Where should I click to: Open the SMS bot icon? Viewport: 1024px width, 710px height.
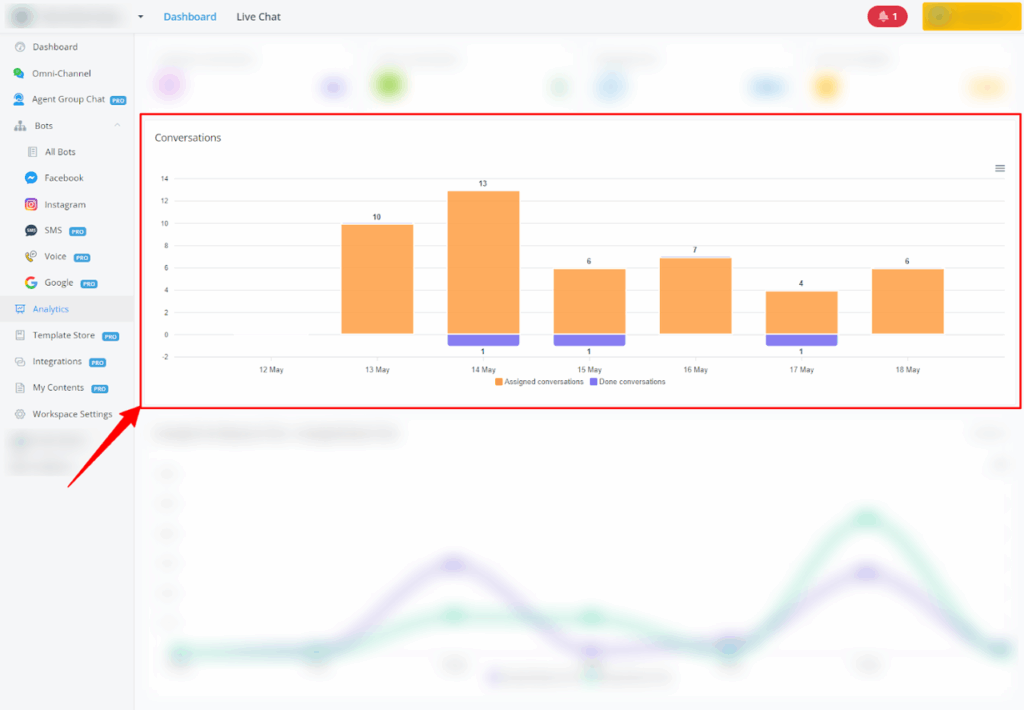(32, 230)
